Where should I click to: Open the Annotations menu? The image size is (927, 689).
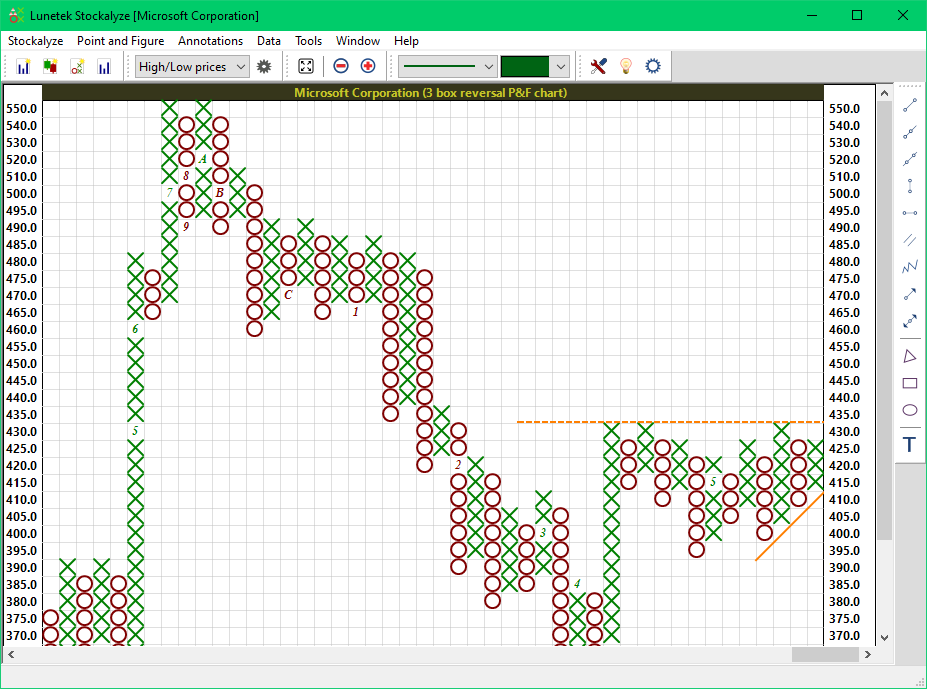click(x=210, y=41)
